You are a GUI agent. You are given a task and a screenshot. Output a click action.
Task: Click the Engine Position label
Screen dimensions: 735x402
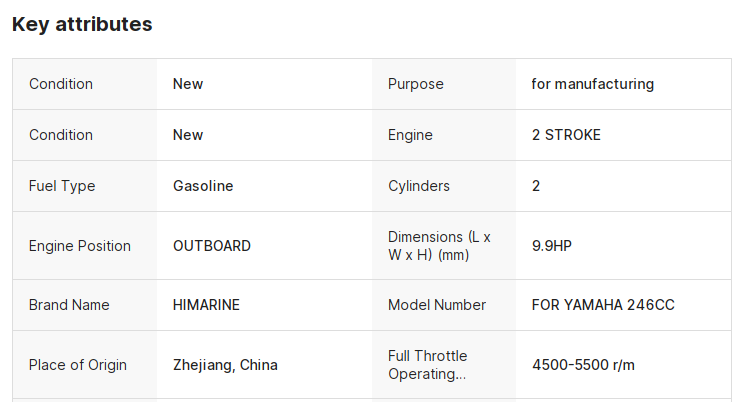coord(80,246)
